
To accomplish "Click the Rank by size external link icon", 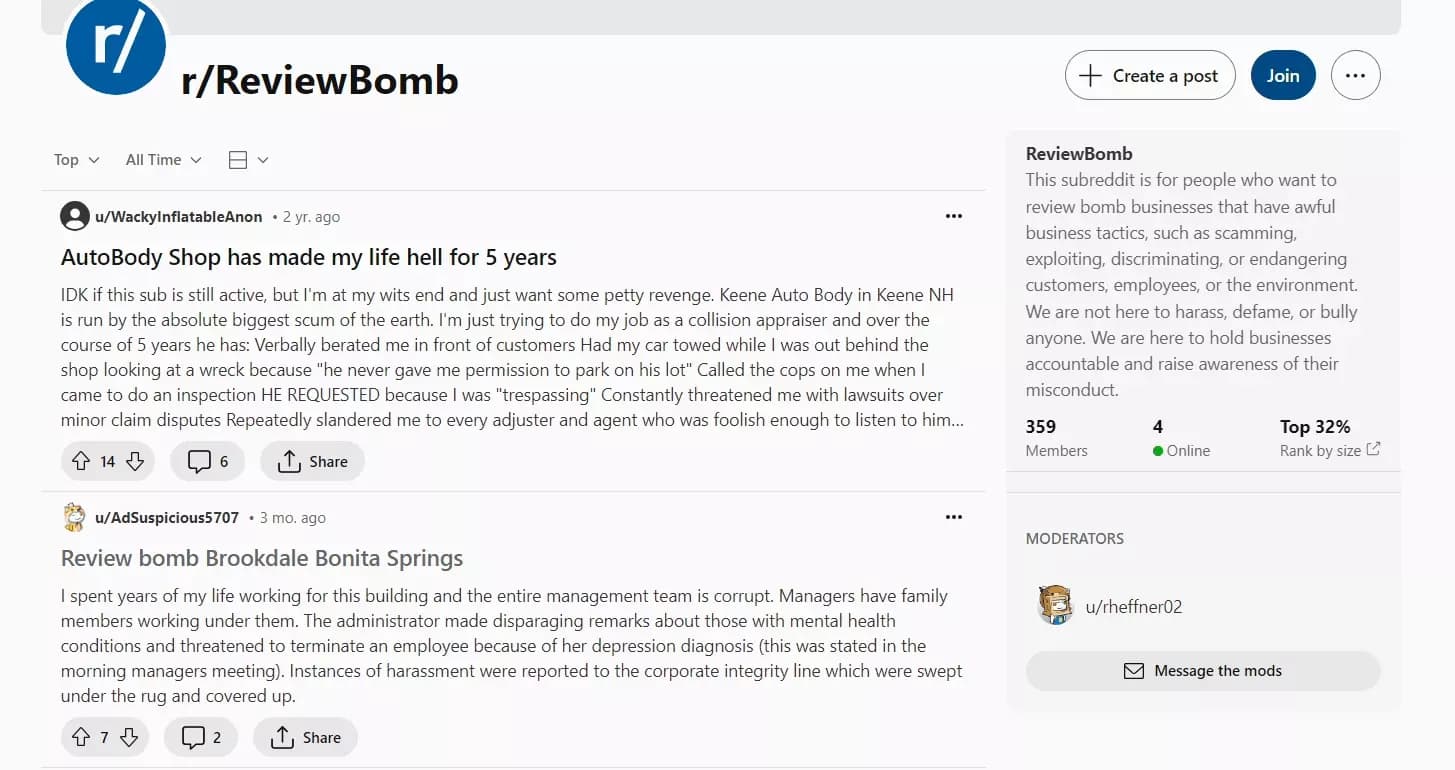I will [x=1374, y=450].
